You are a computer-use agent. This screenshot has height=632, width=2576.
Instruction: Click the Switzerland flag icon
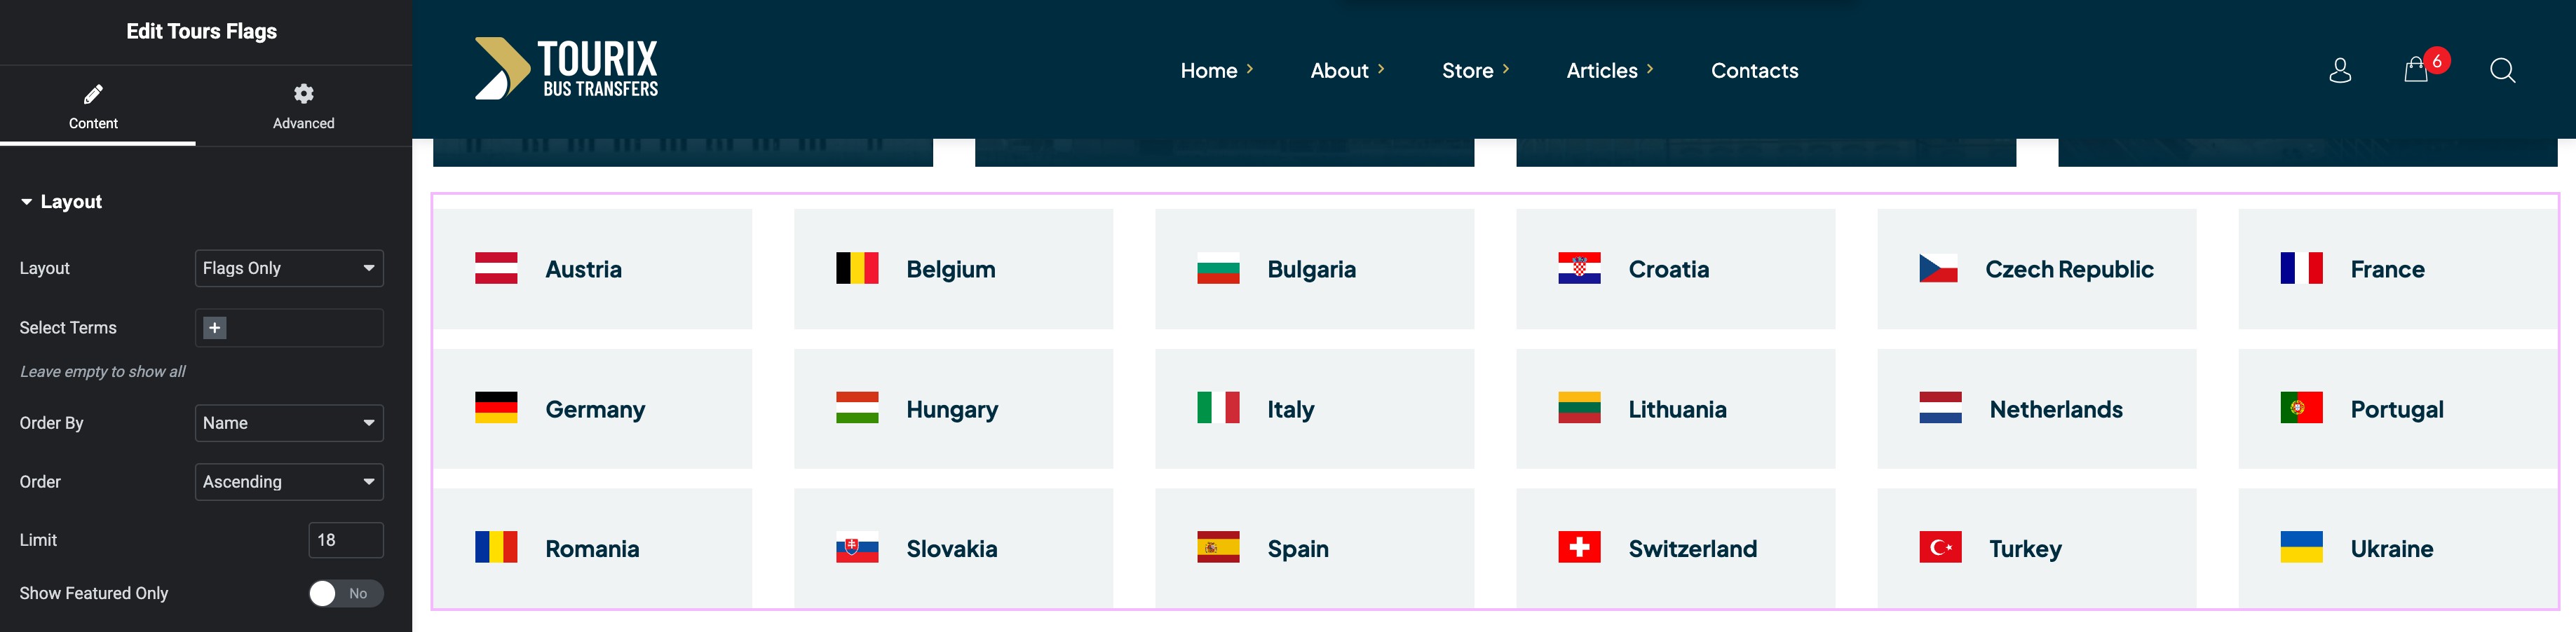[1579, 548]
